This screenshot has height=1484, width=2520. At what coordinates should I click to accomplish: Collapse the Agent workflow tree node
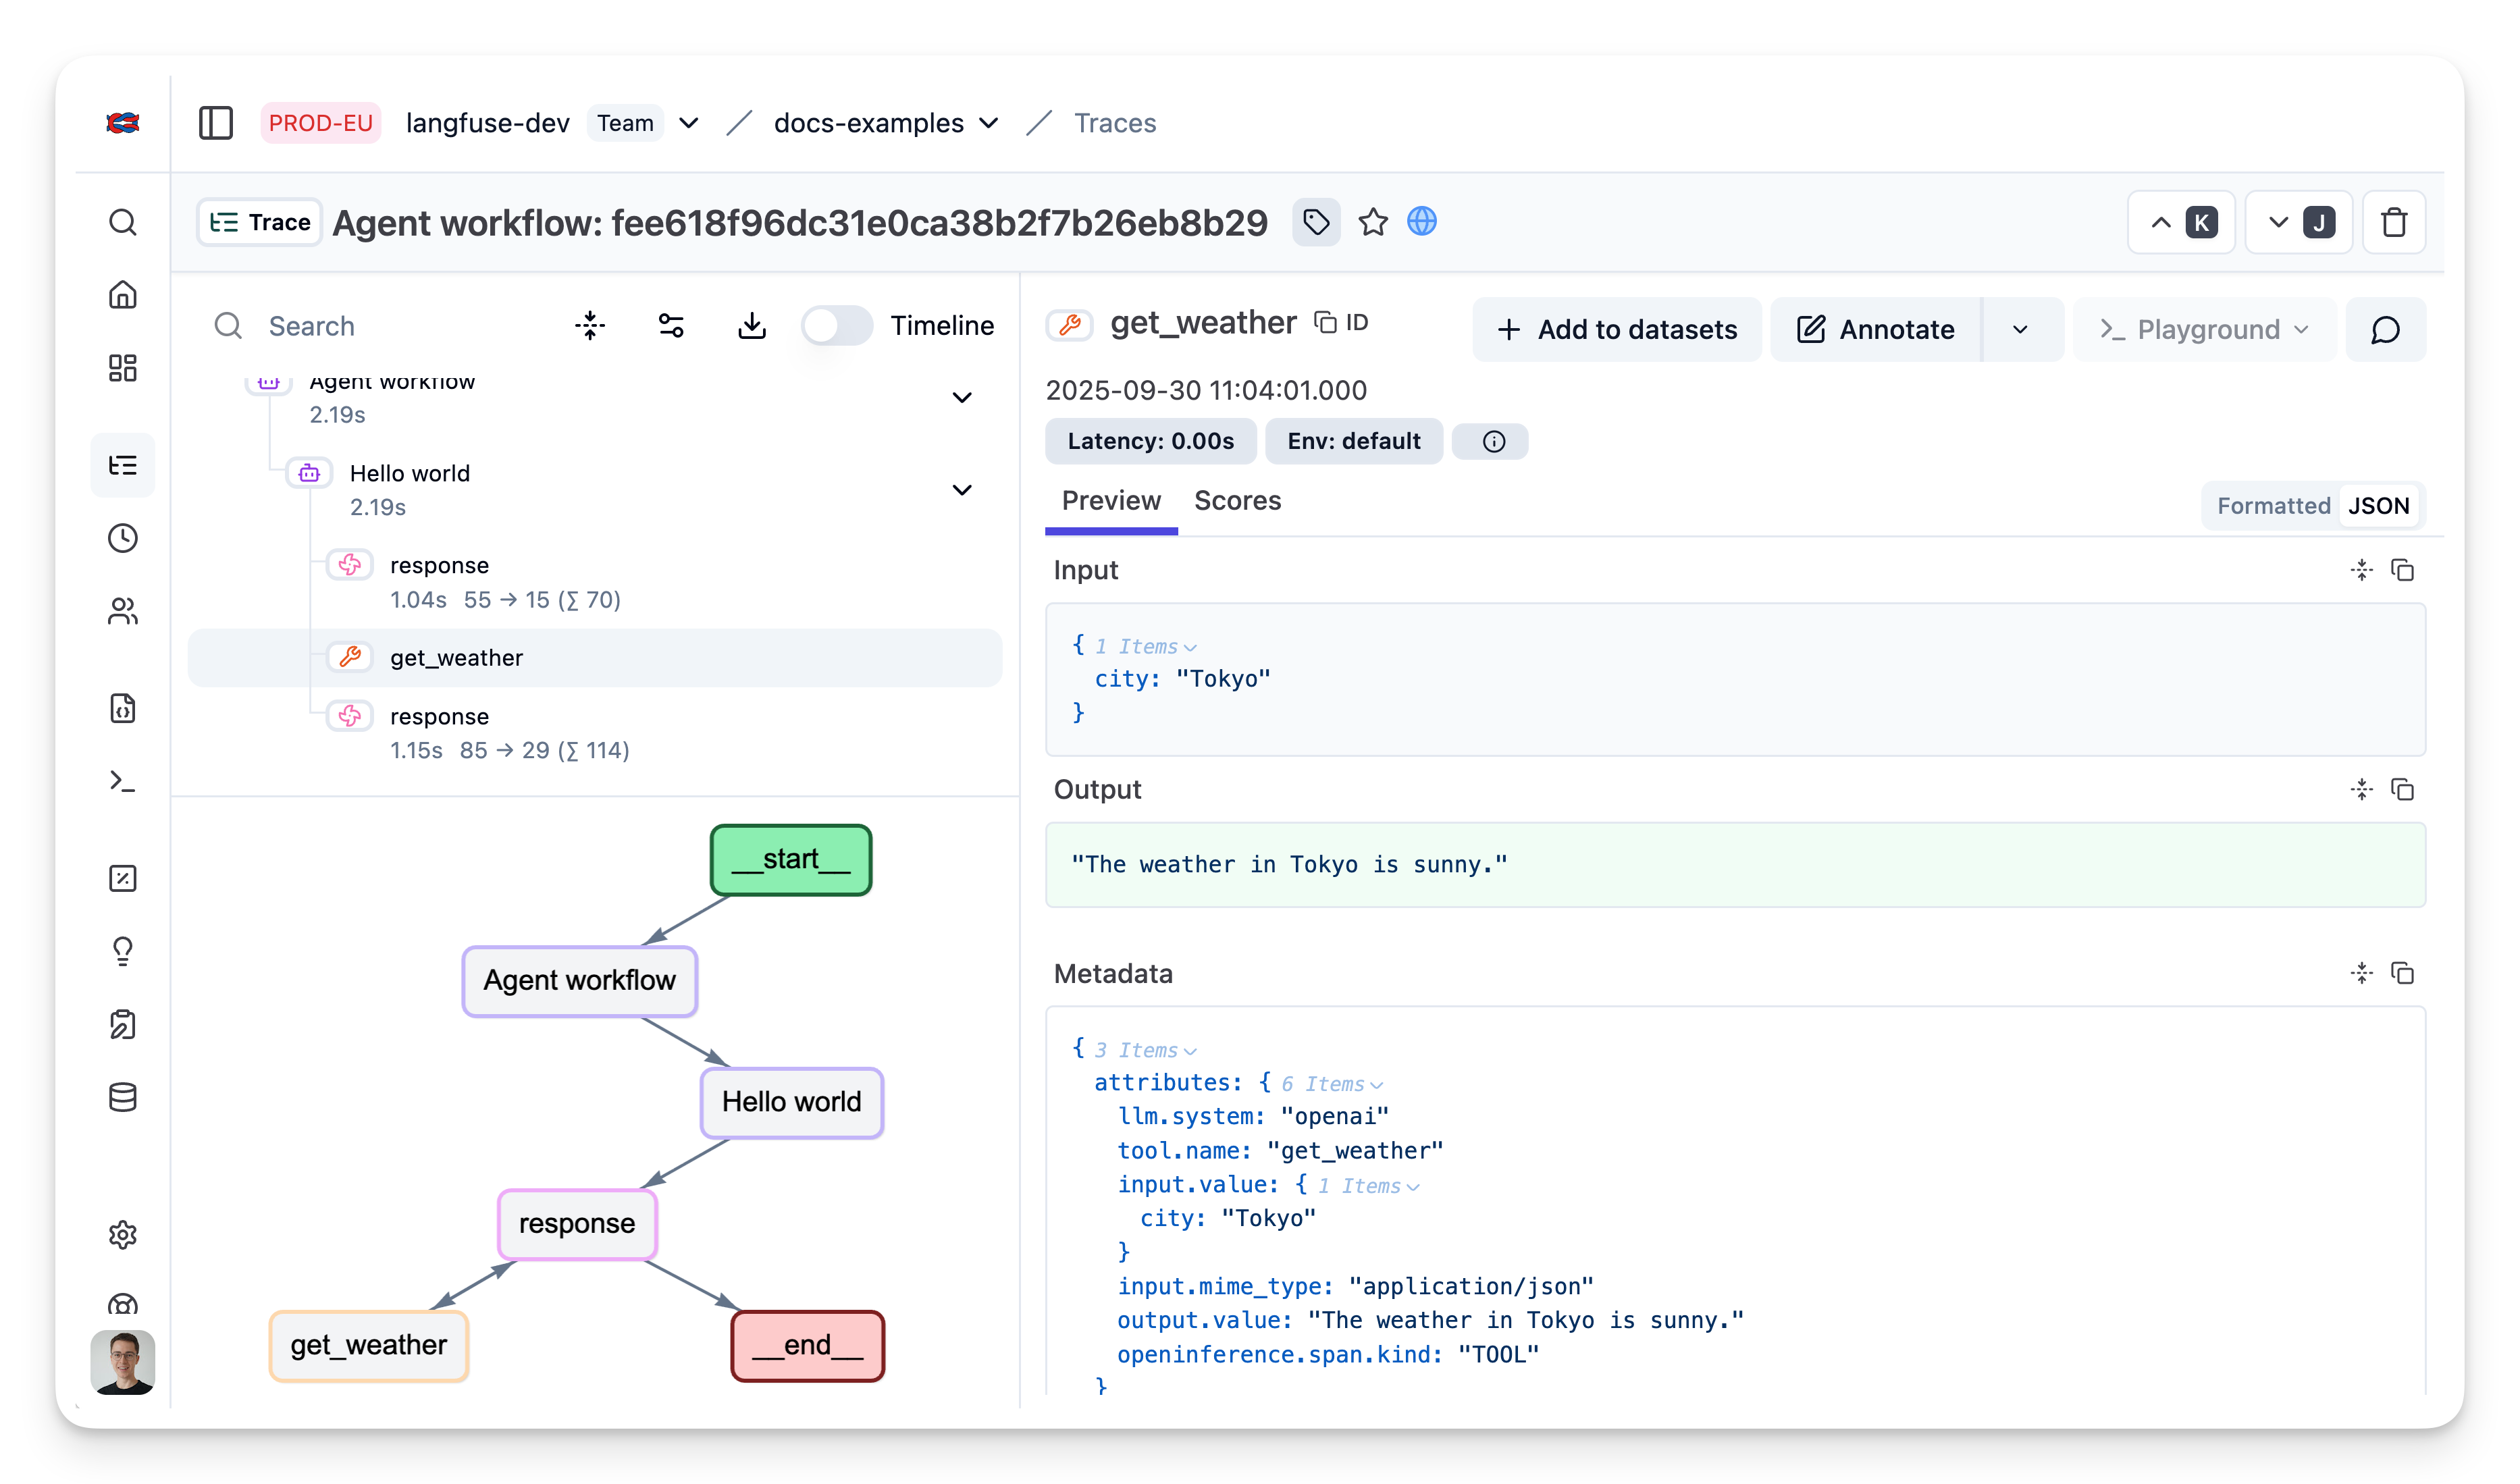click(961, 397)
